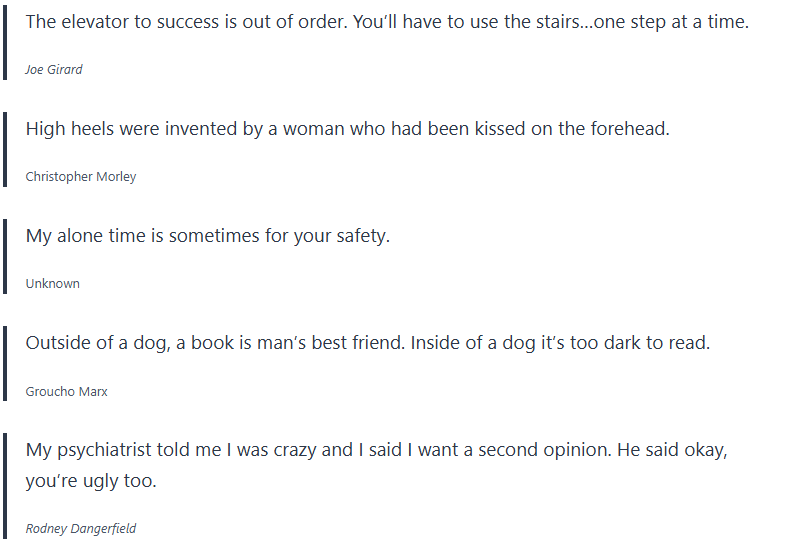Click the words "you're ugly too."
This screenshot has width=810, height=545.
pos(91,481)
